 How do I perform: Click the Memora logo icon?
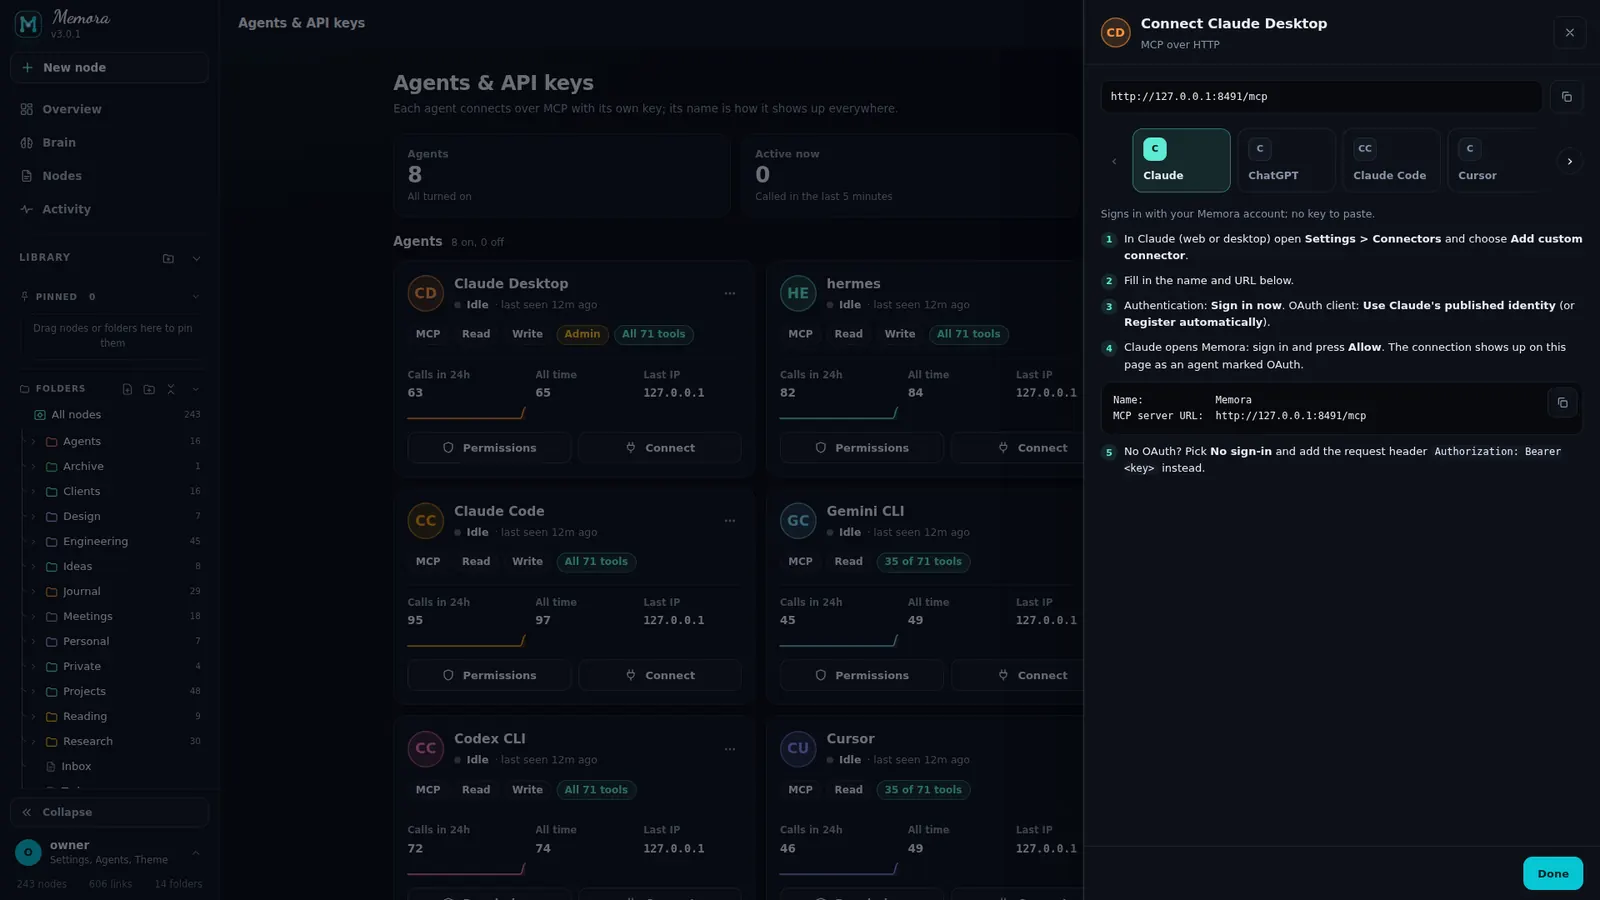28,24
